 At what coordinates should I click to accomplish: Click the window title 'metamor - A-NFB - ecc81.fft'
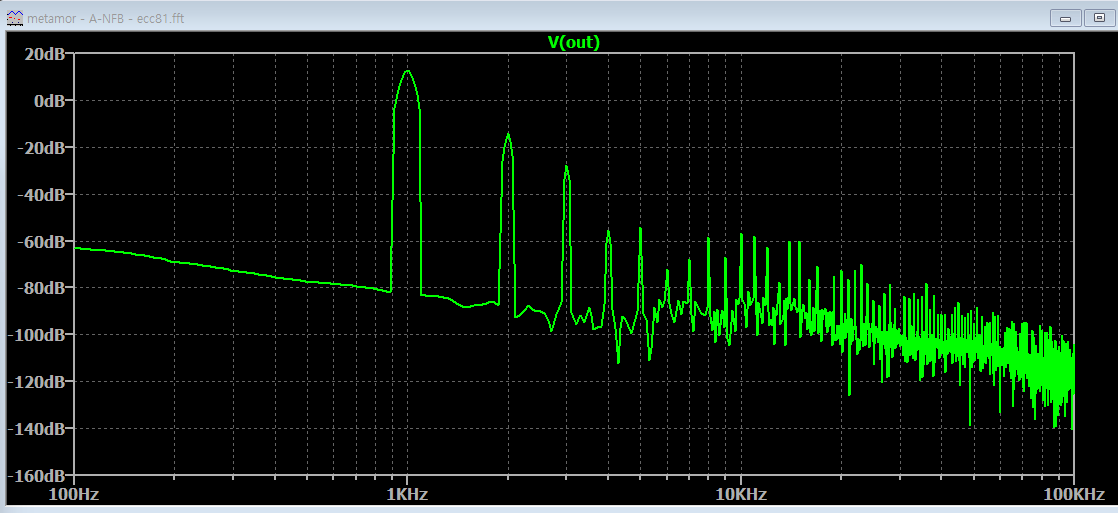(x=106, y=19)
